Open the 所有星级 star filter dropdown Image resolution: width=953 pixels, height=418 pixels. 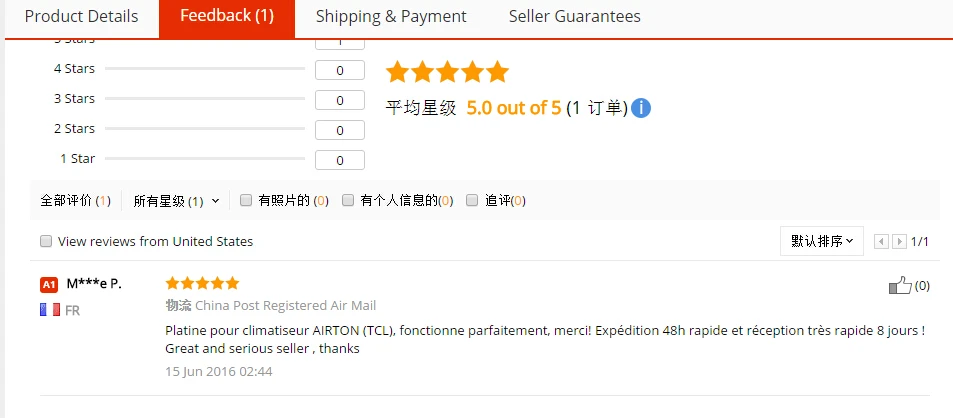point(176,200)
